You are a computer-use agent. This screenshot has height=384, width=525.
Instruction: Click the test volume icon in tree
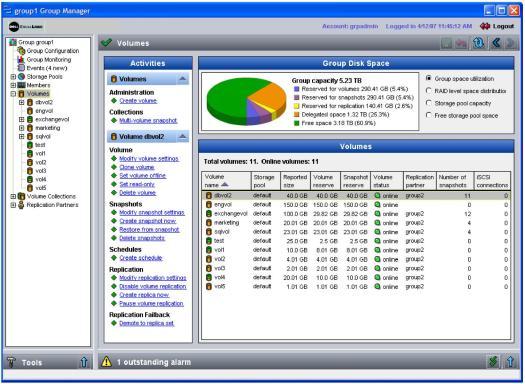[x=30, y=145]
